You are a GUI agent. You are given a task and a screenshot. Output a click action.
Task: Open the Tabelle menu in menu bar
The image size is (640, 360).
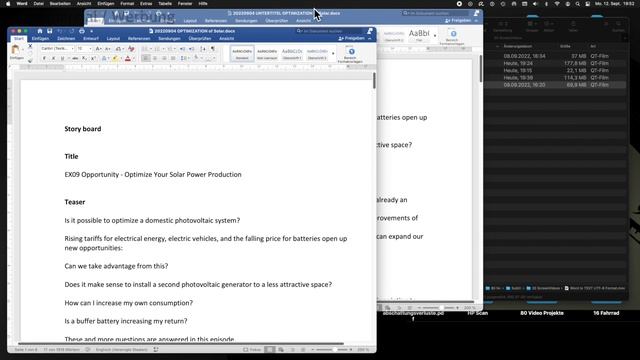click(x=165, y=3)
